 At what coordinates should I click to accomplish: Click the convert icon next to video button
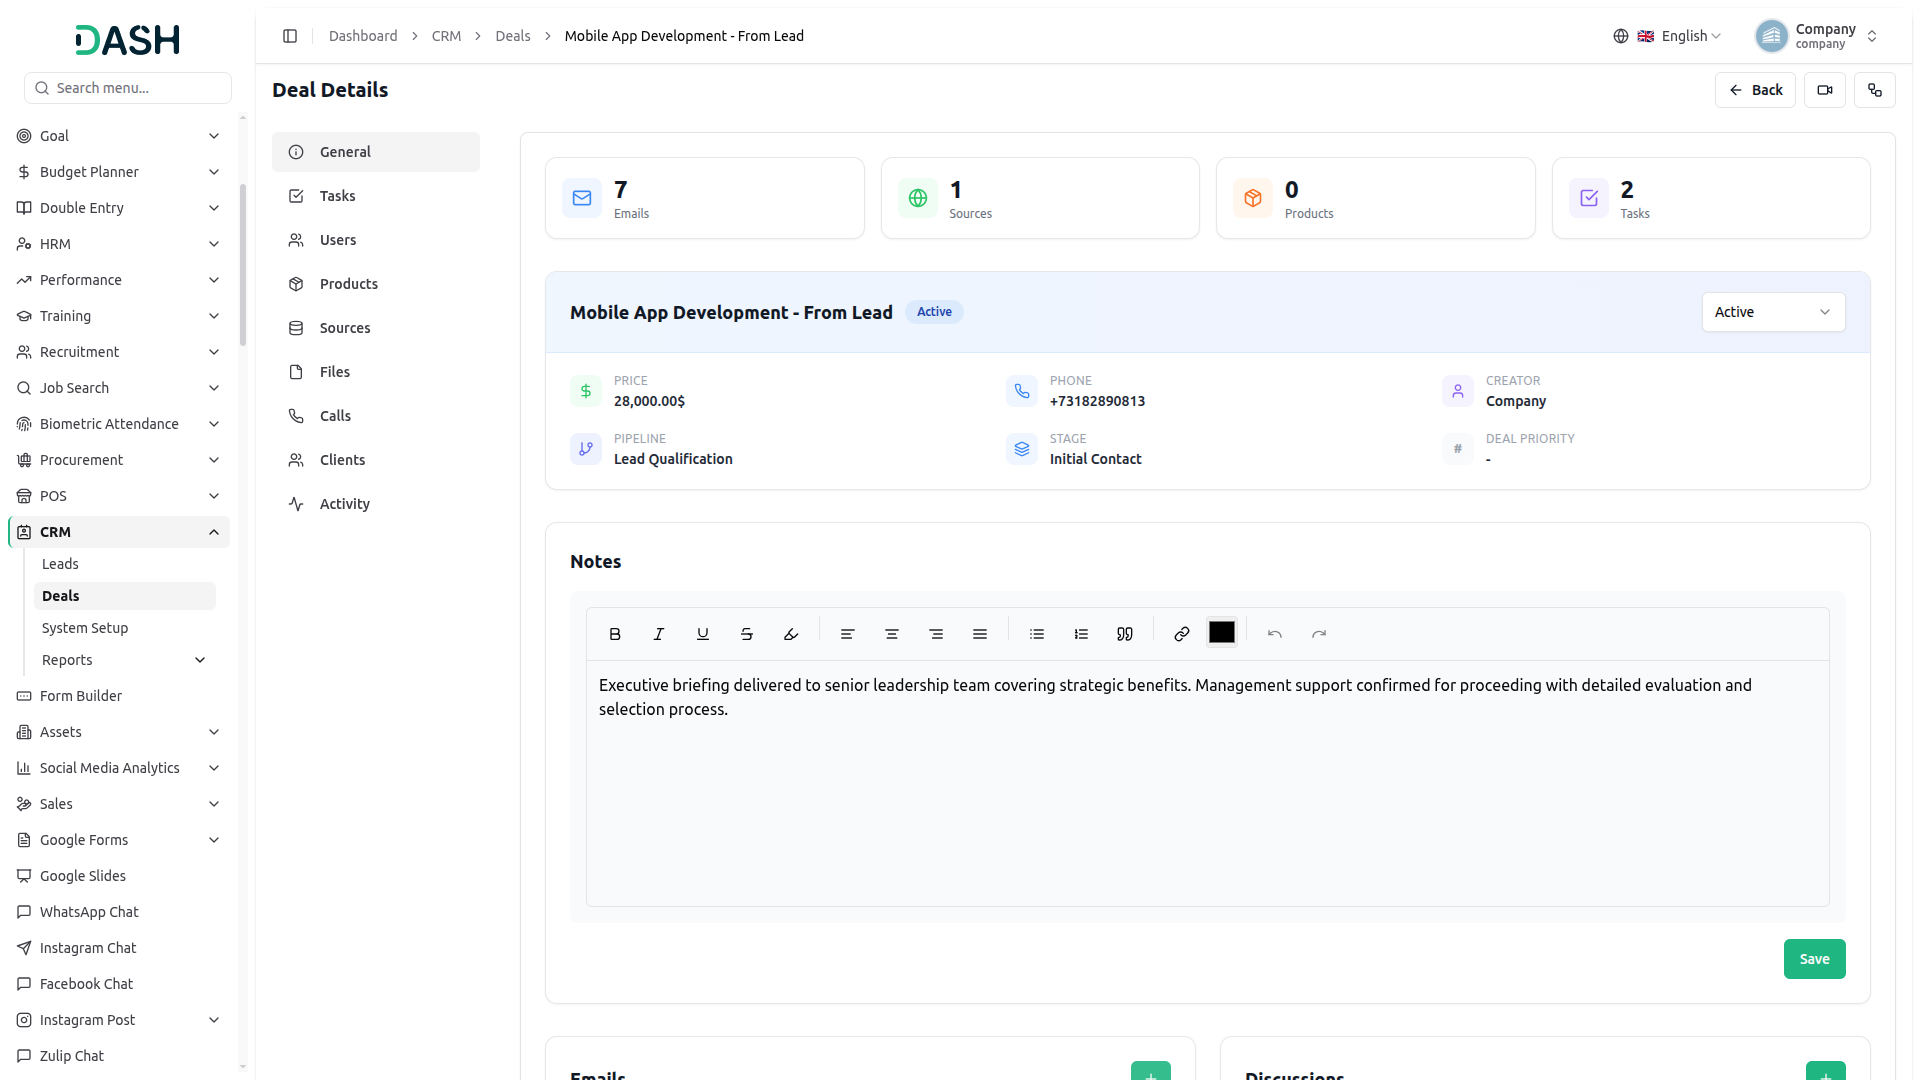[x=1875, y=90]
